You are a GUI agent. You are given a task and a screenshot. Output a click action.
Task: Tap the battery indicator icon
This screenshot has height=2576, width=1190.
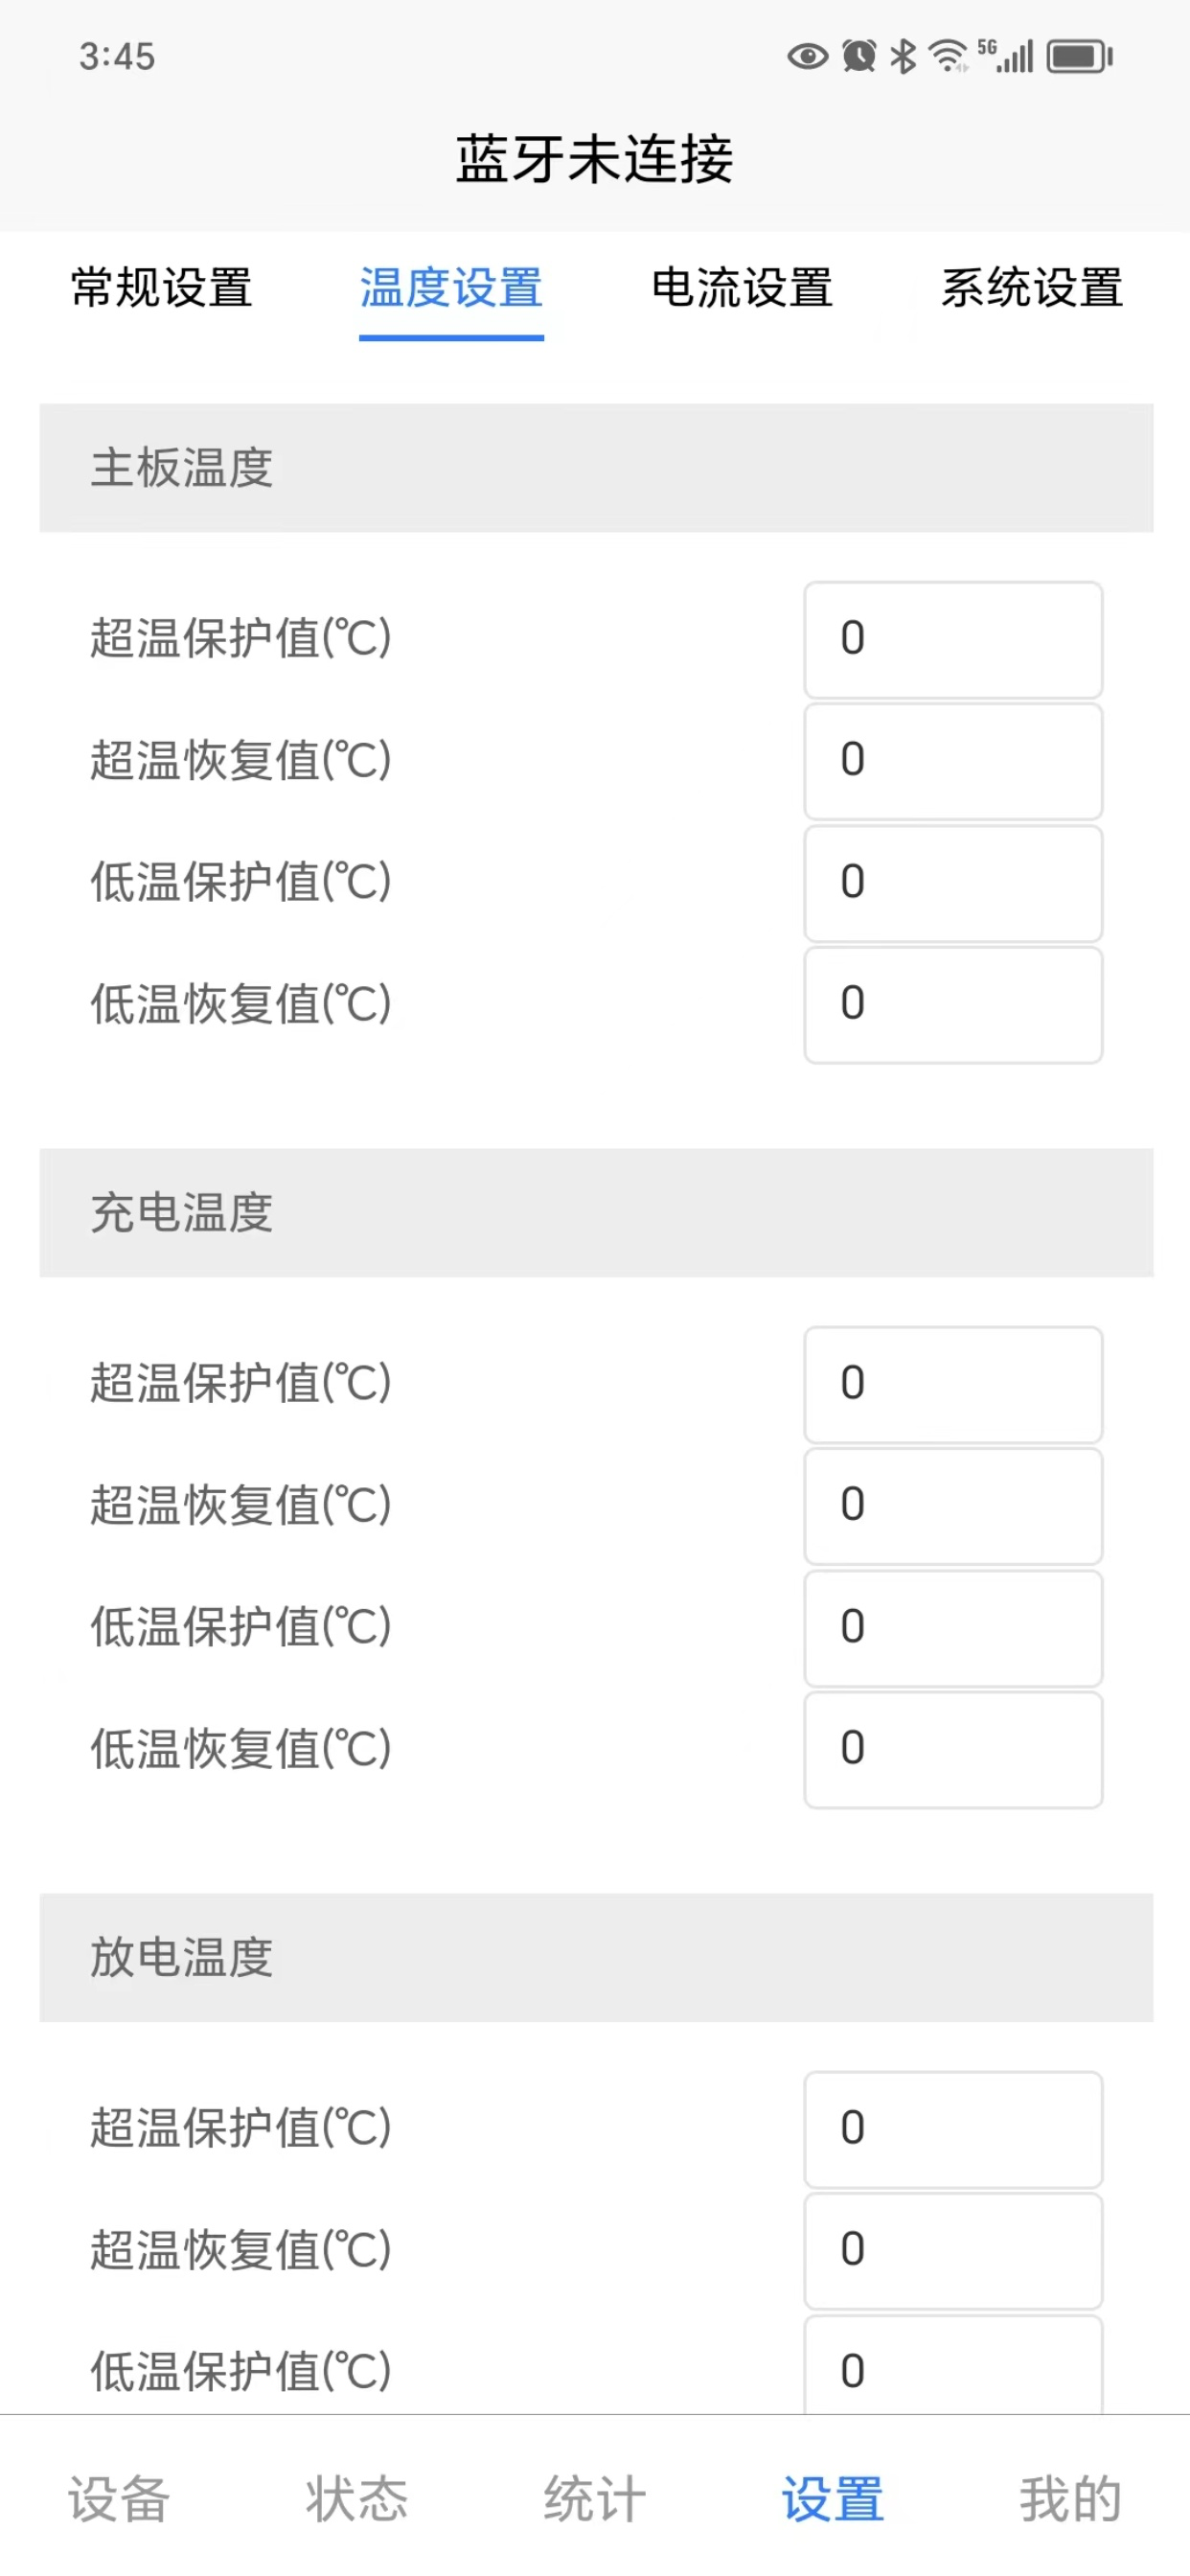click(x=1079, y=56)
